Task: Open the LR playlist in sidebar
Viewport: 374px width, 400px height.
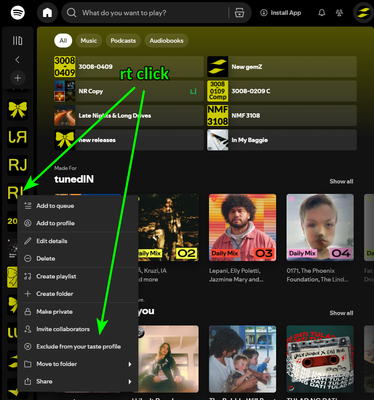Action: 18,137
